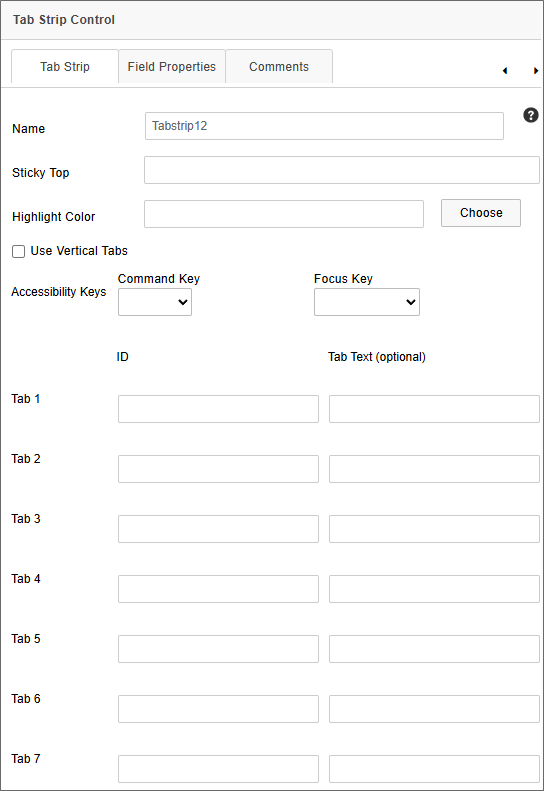Expand the Focus Key dropdown
The height and width of the screenshot is (791, 544).
point(367,302)
